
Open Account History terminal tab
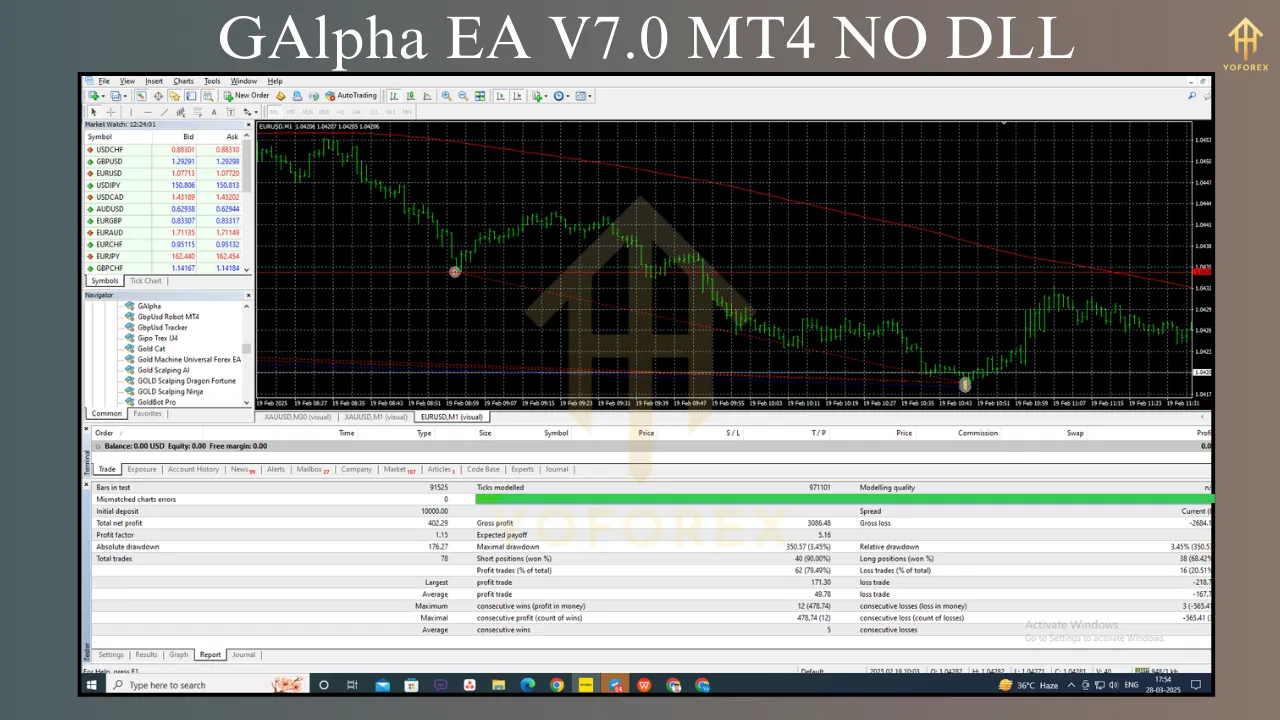[193, 469]
